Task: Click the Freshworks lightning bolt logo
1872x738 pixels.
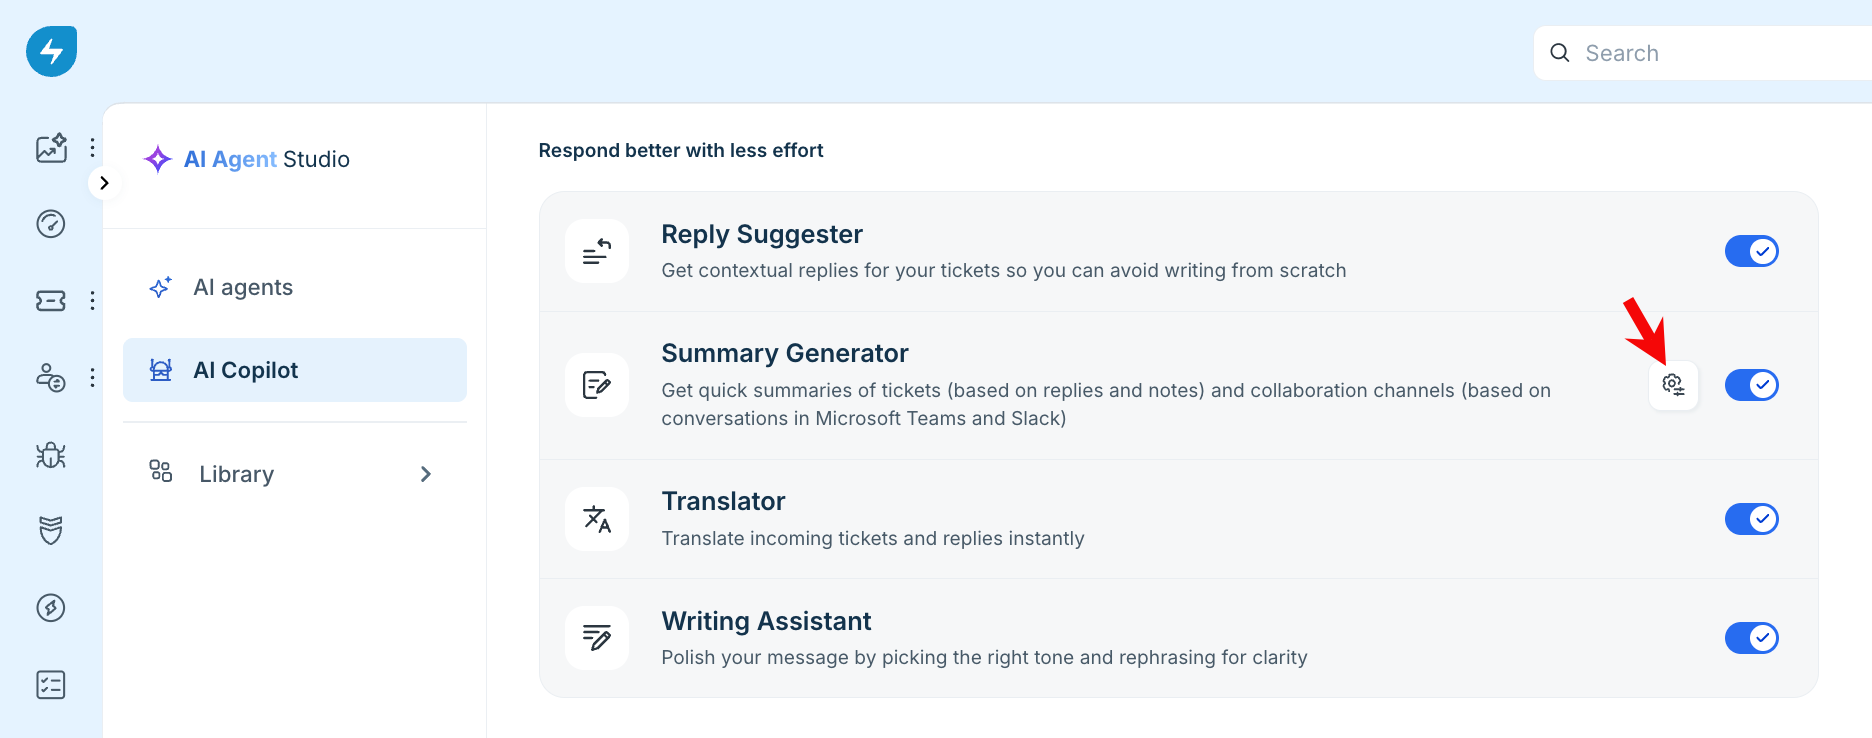Action: (x=52, y=52)
